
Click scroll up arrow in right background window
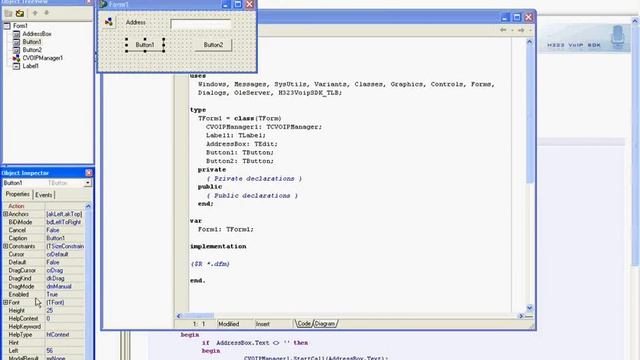pos(635,21)
